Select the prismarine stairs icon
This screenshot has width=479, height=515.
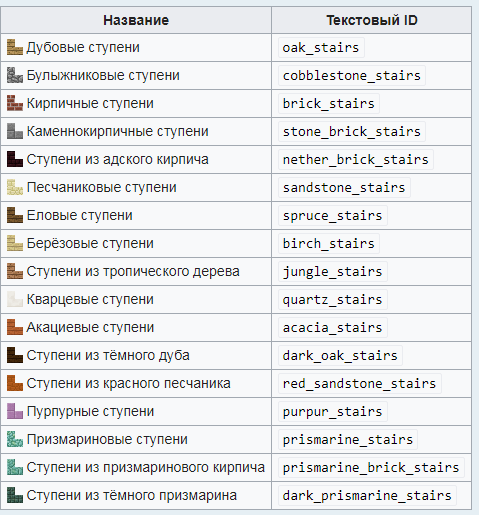coord(15,439)
